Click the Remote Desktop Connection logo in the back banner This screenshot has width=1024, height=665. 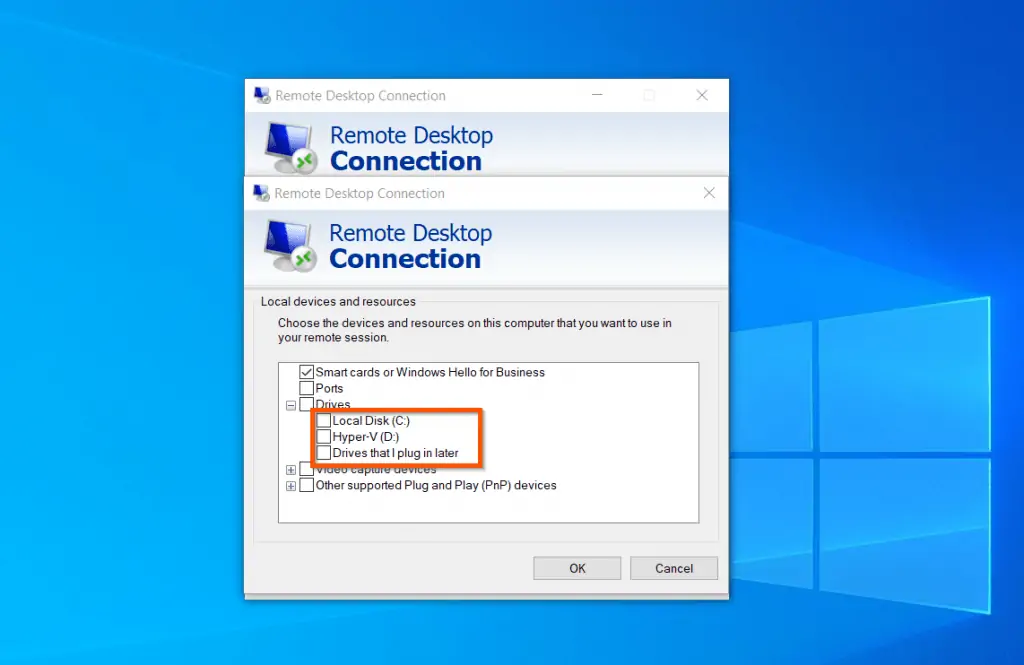point(290,147)
